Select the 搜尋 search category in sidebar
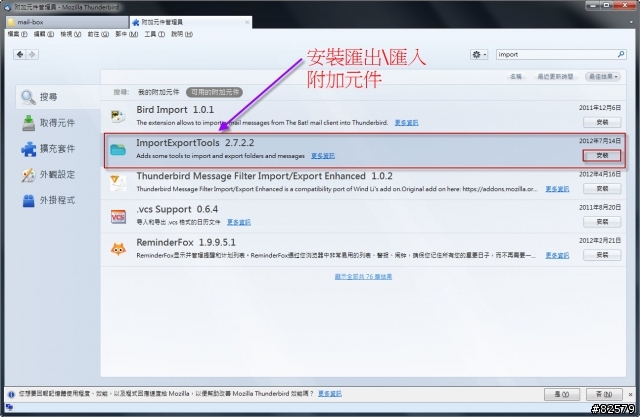The image size is (640, 417). (x=58, y=97)
